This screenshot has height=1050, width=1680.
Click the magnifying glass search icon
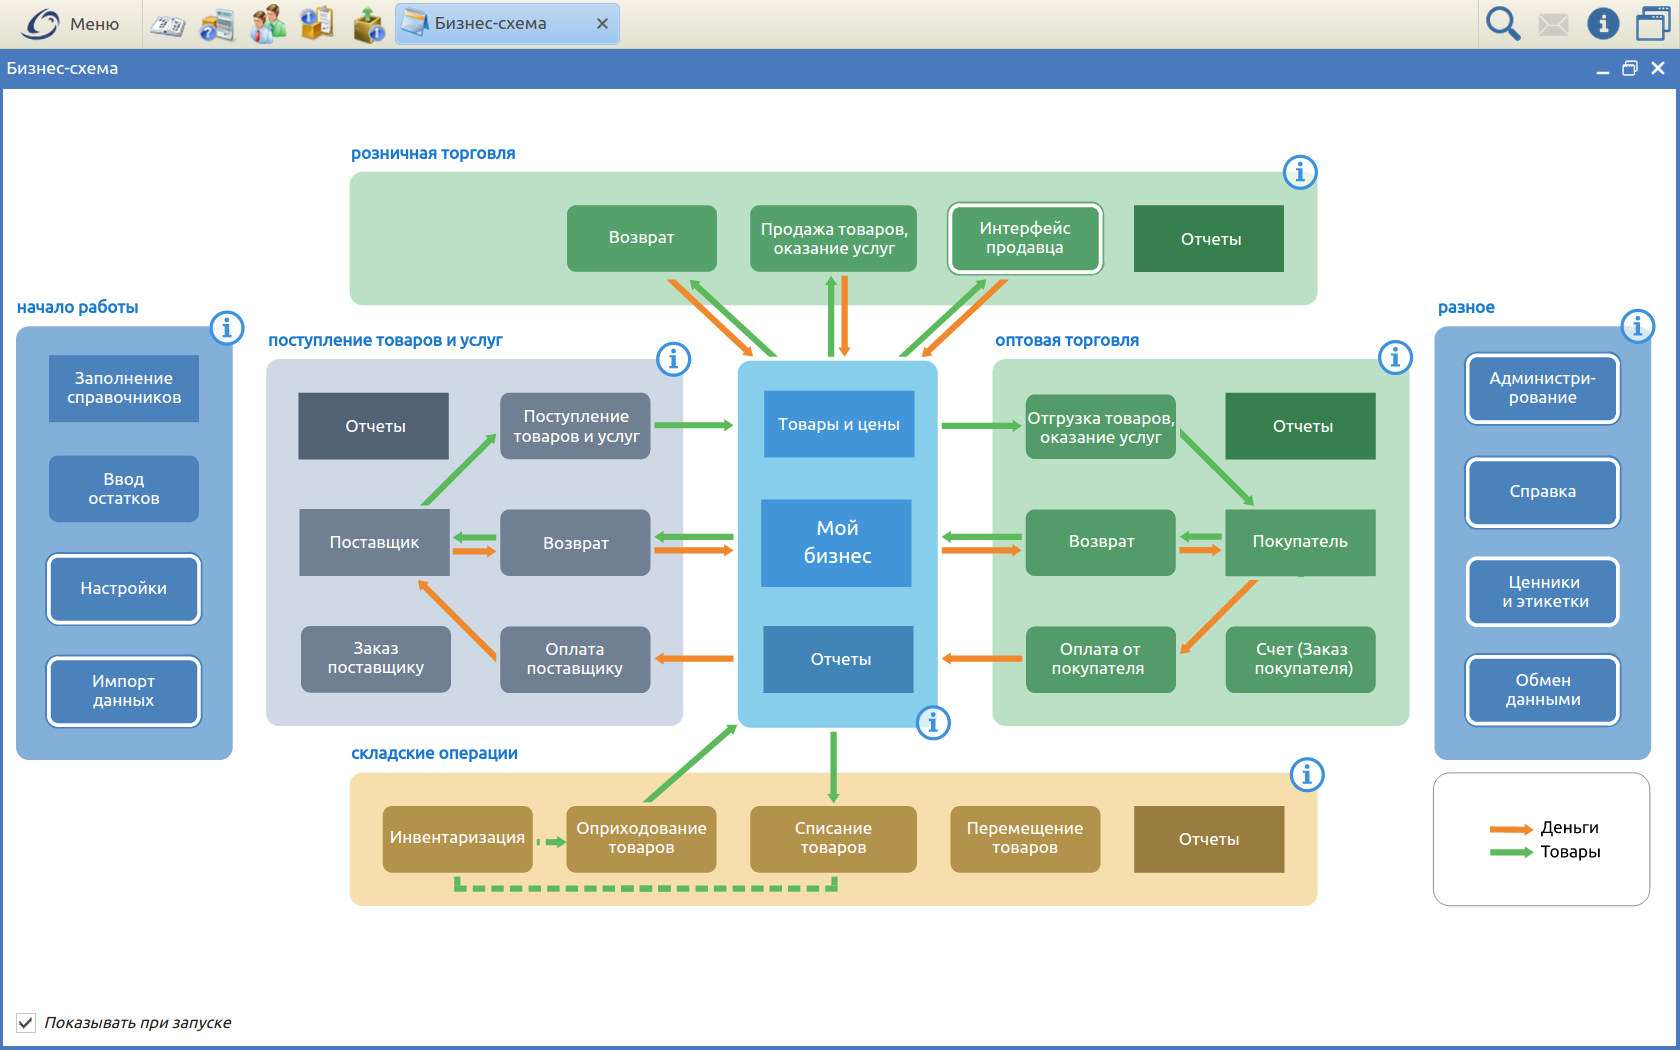click(1502, 23)
